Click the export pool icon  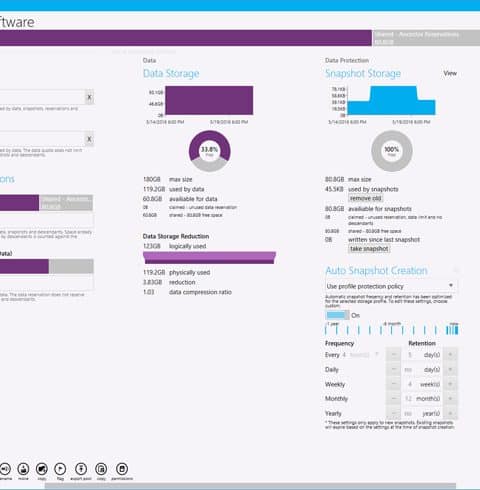[x=81, y=469]
